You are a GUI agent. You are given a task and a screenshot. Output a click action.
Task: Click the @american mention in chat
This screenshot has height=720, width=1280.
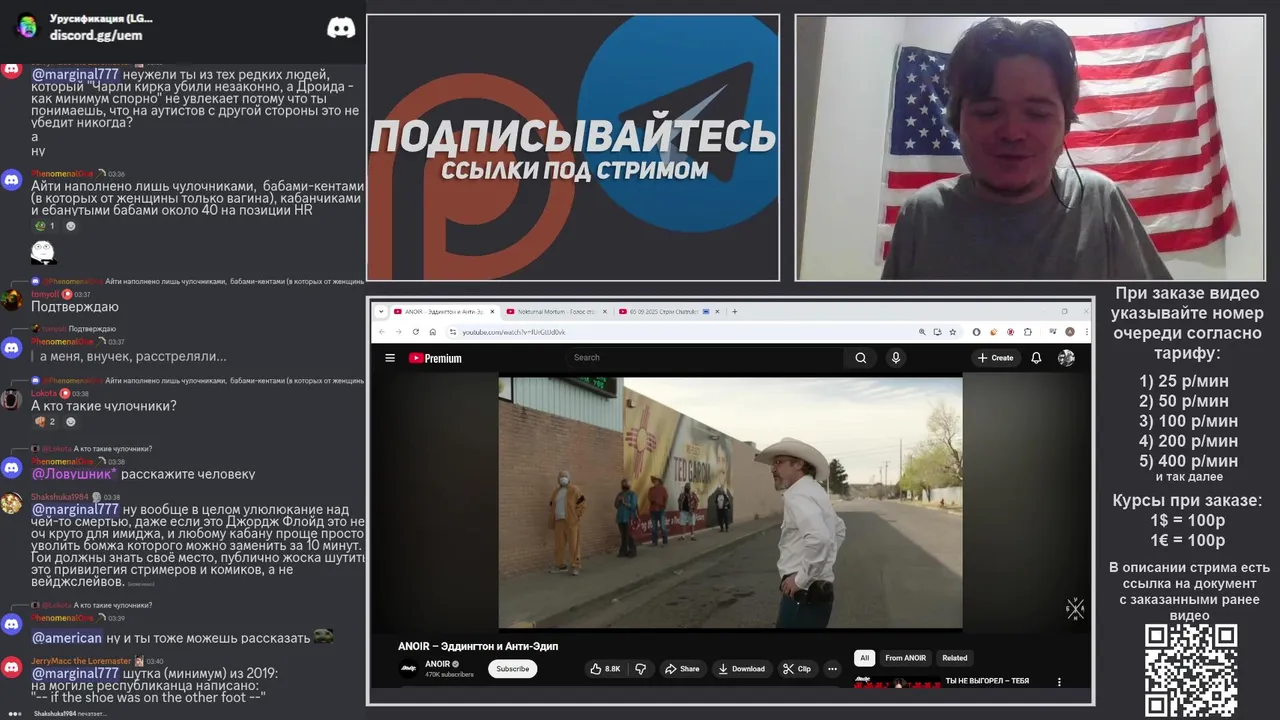tap(67, 638)
